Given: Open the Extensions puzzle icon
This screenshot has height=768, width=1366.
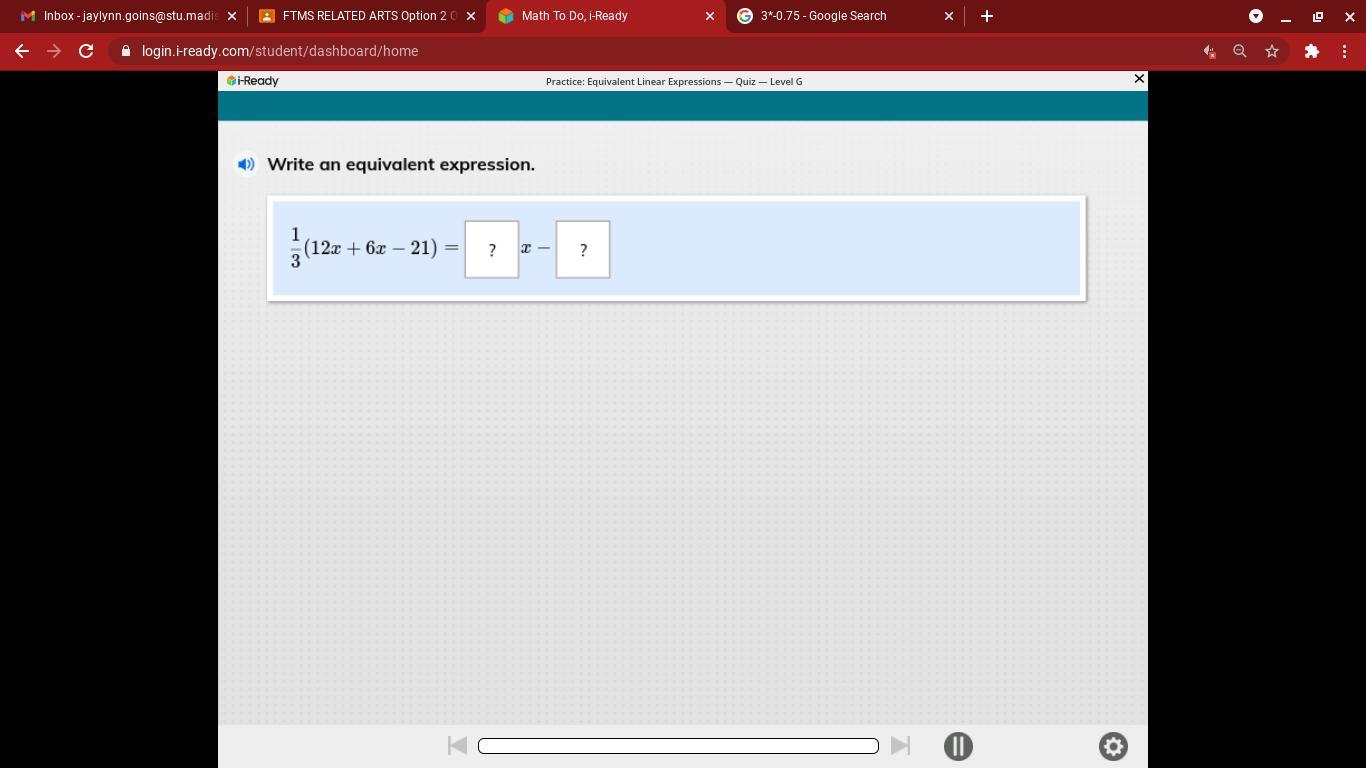Looking at the screenshot, I should [1312, 51].
